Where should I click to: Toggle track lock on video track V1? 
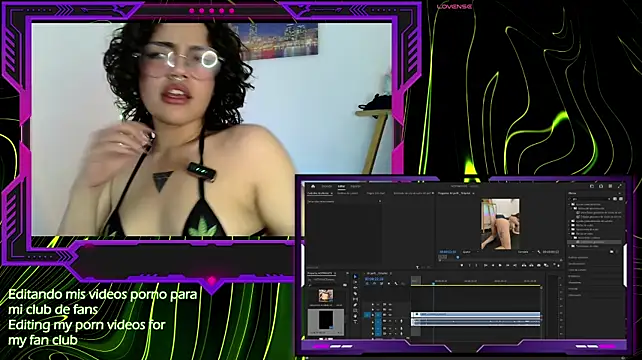[373, 315]
